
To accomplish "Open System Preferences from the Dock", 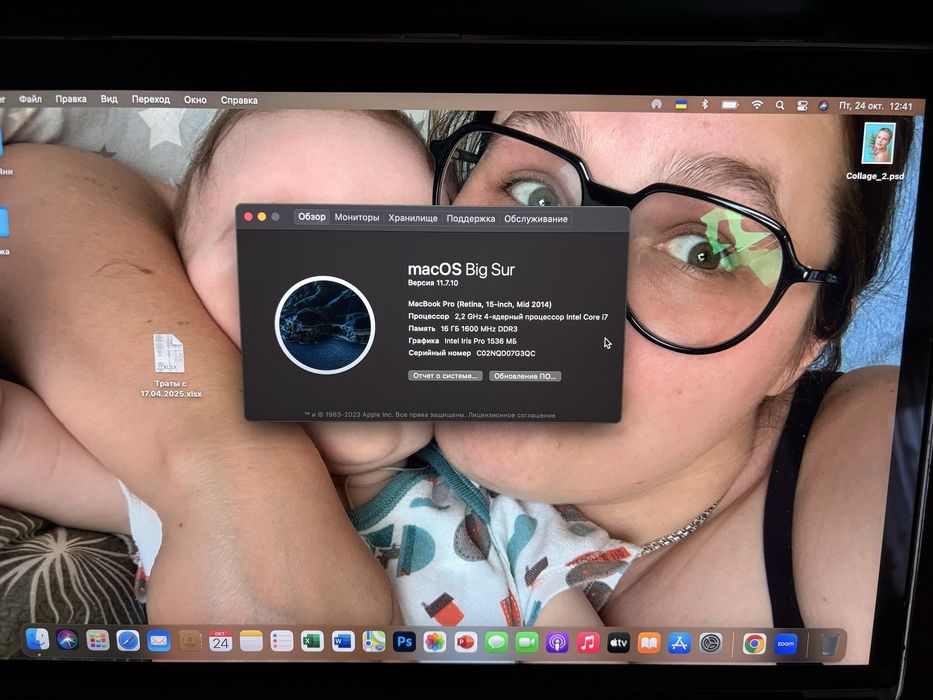I will 710,643.
